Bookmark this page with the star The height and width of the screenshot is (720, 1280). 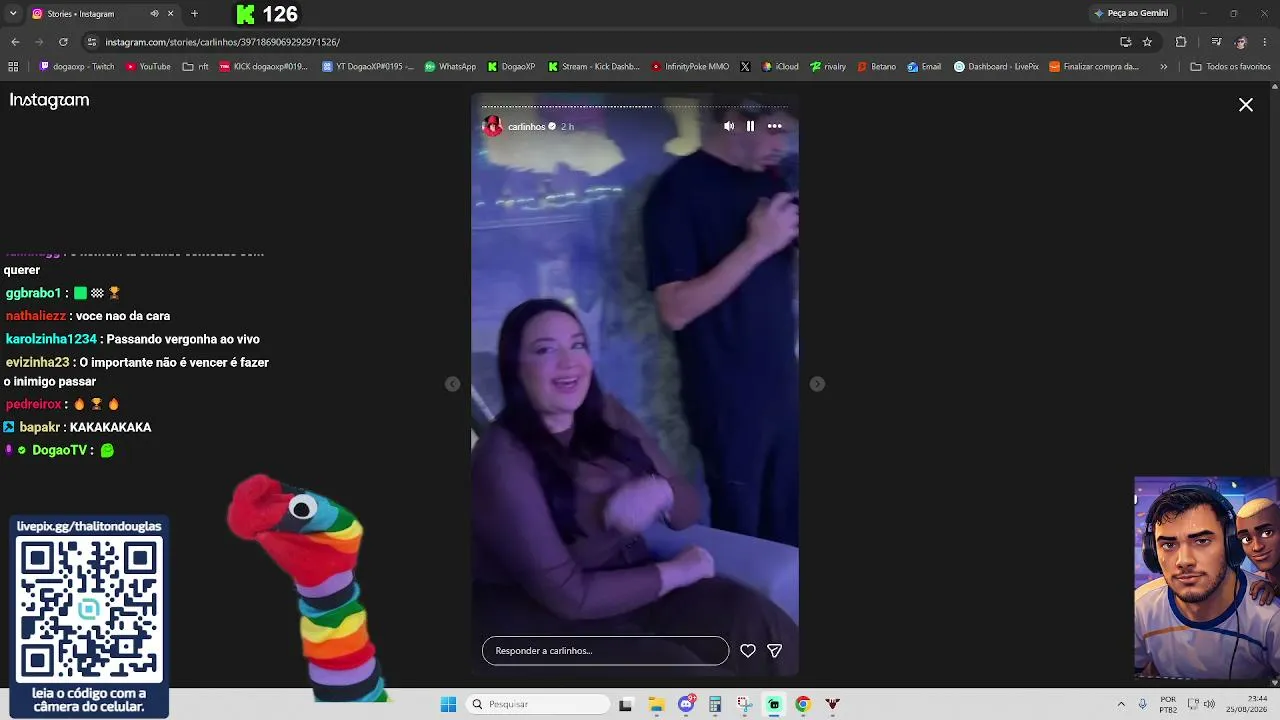tap(1147, 42)
